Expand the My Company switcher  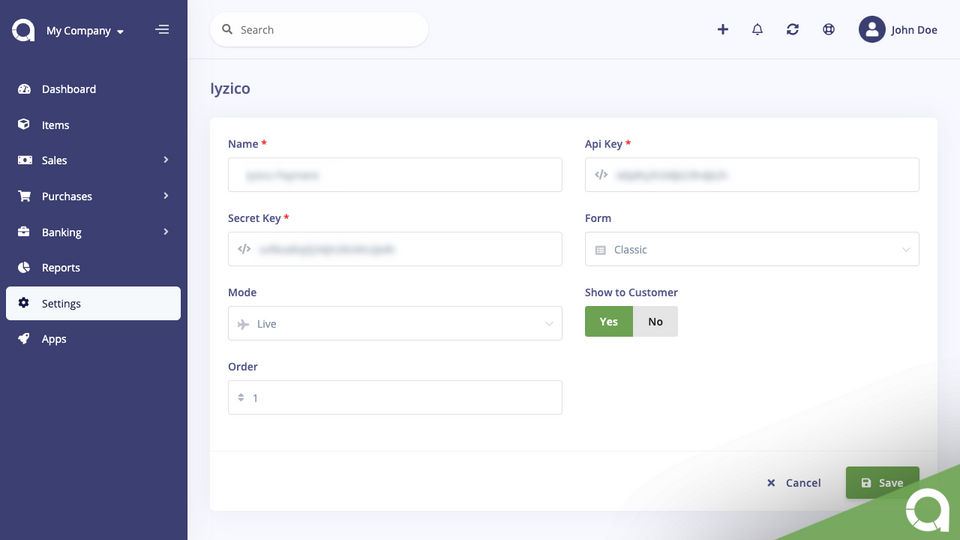85,31
